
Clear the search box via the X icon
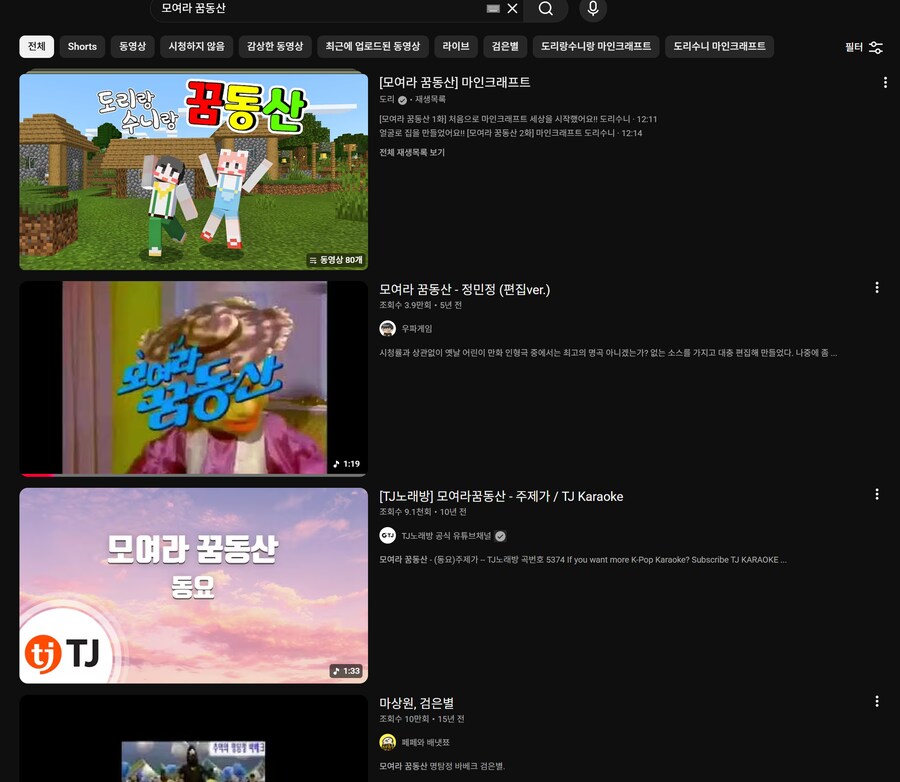[x=510, y=9]
